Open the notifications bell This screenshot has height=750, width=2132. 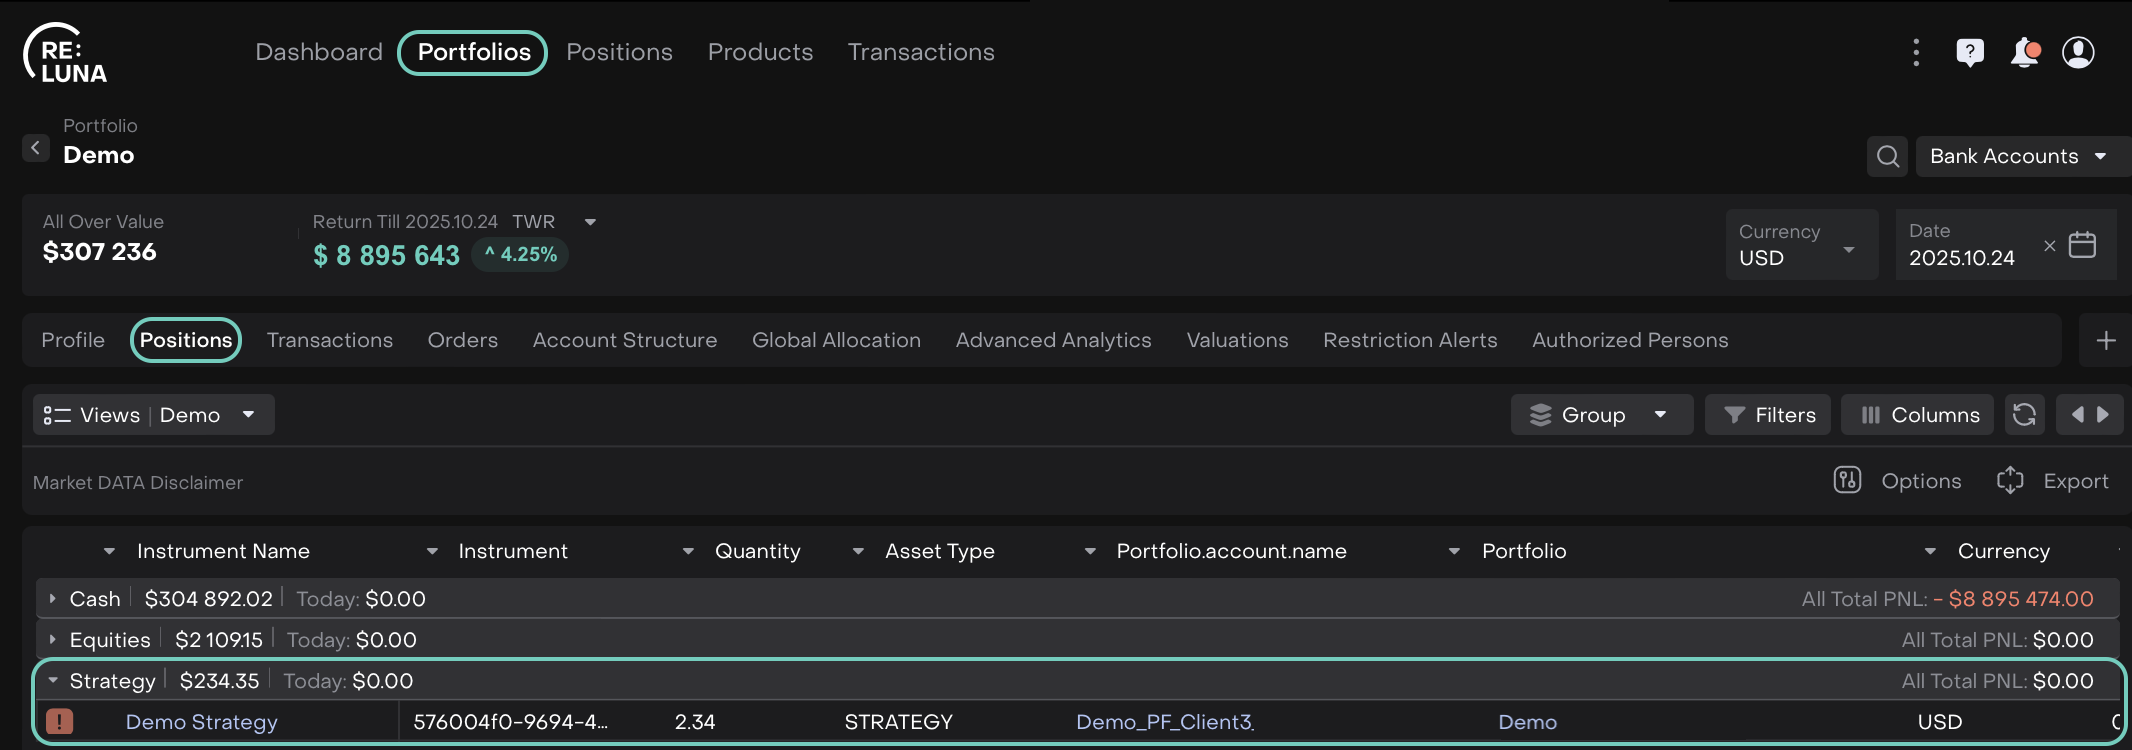click(2024, 52)
